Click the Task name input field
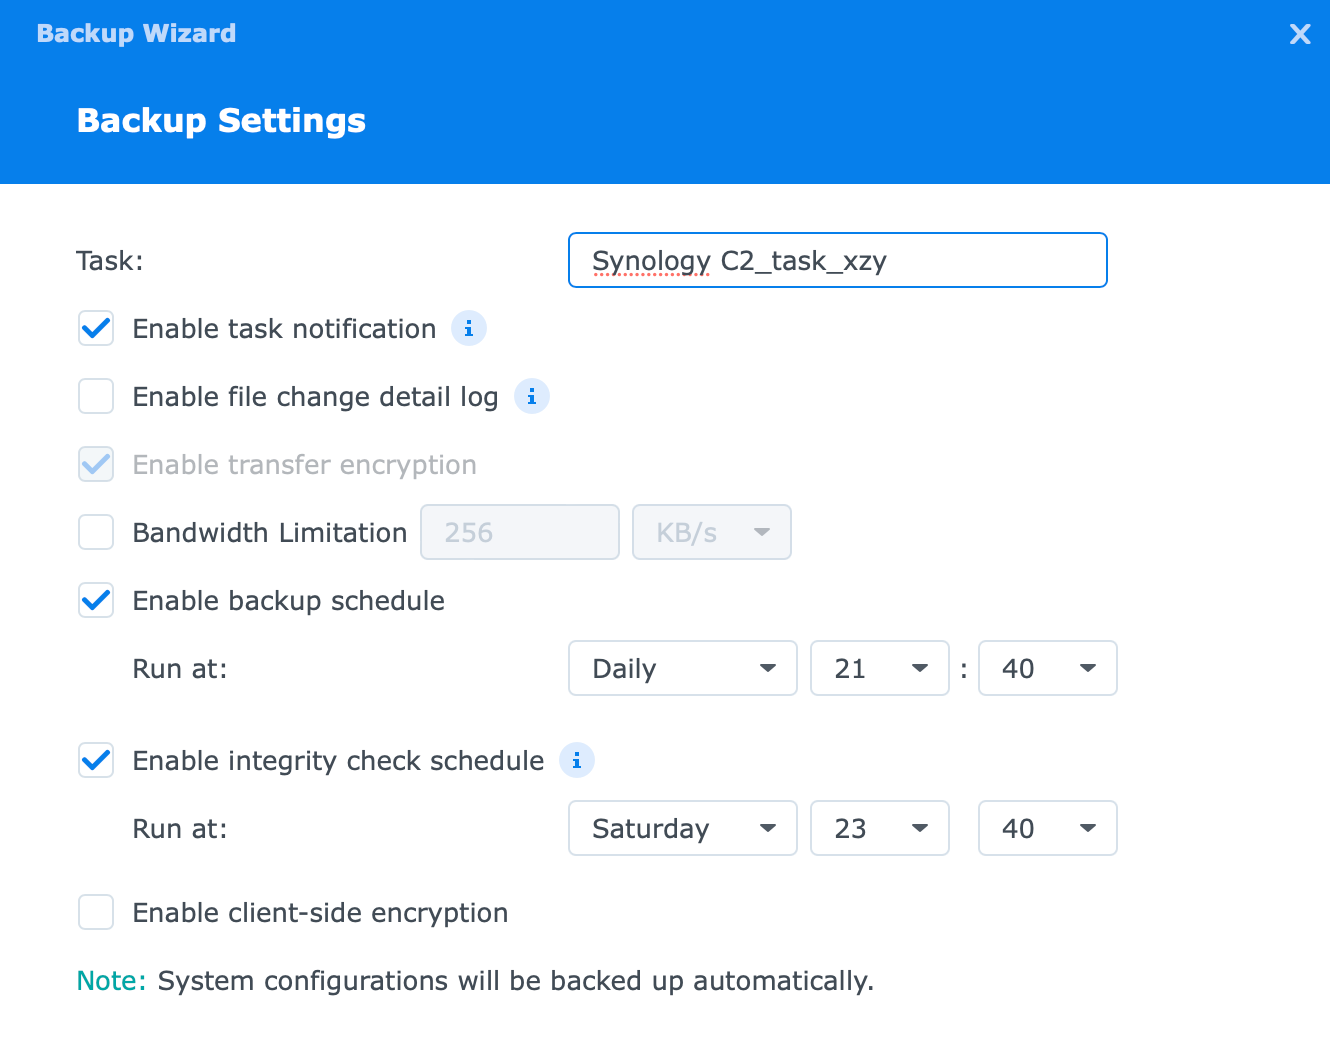1330x1052 pixels. point(838,260)
